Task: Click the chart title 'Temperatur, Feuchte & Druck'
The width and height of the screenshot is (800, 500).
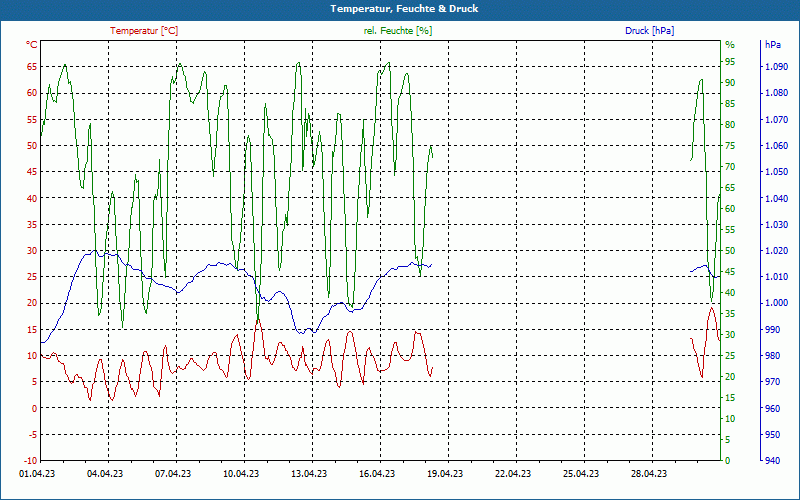Action: pyautogui.click(x=404, y=9)
